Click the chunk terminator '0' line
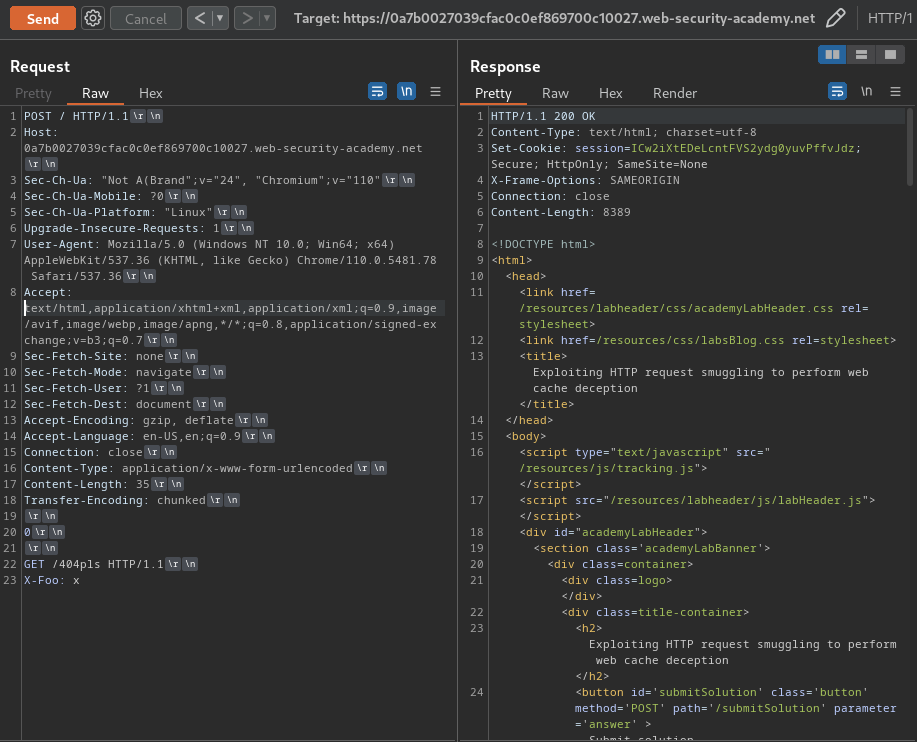The width and height of the screenshot is (917, 742). (x=27, y=532)
